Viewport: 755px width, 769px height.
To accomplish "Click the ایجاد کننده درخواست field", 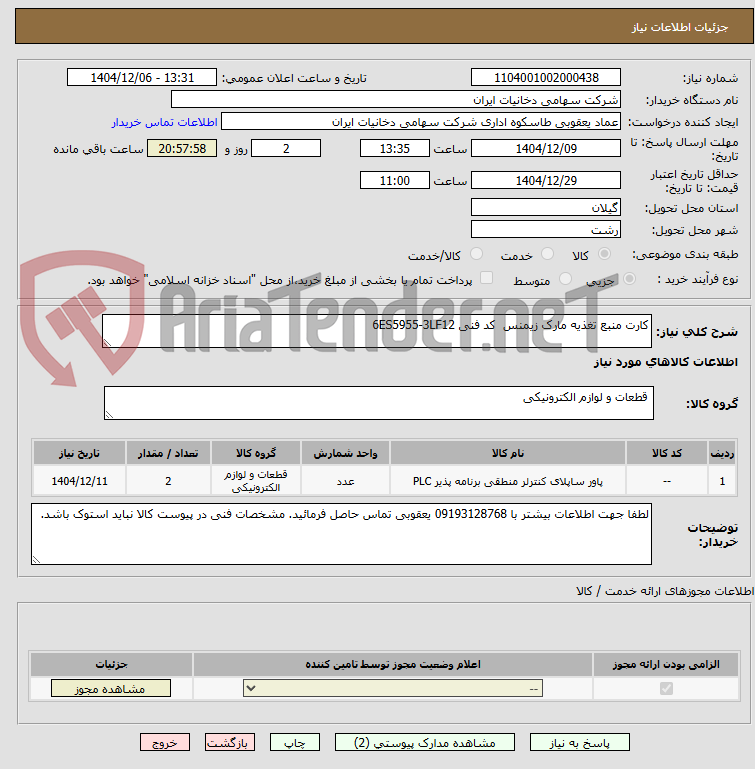I will coord(420,122).
